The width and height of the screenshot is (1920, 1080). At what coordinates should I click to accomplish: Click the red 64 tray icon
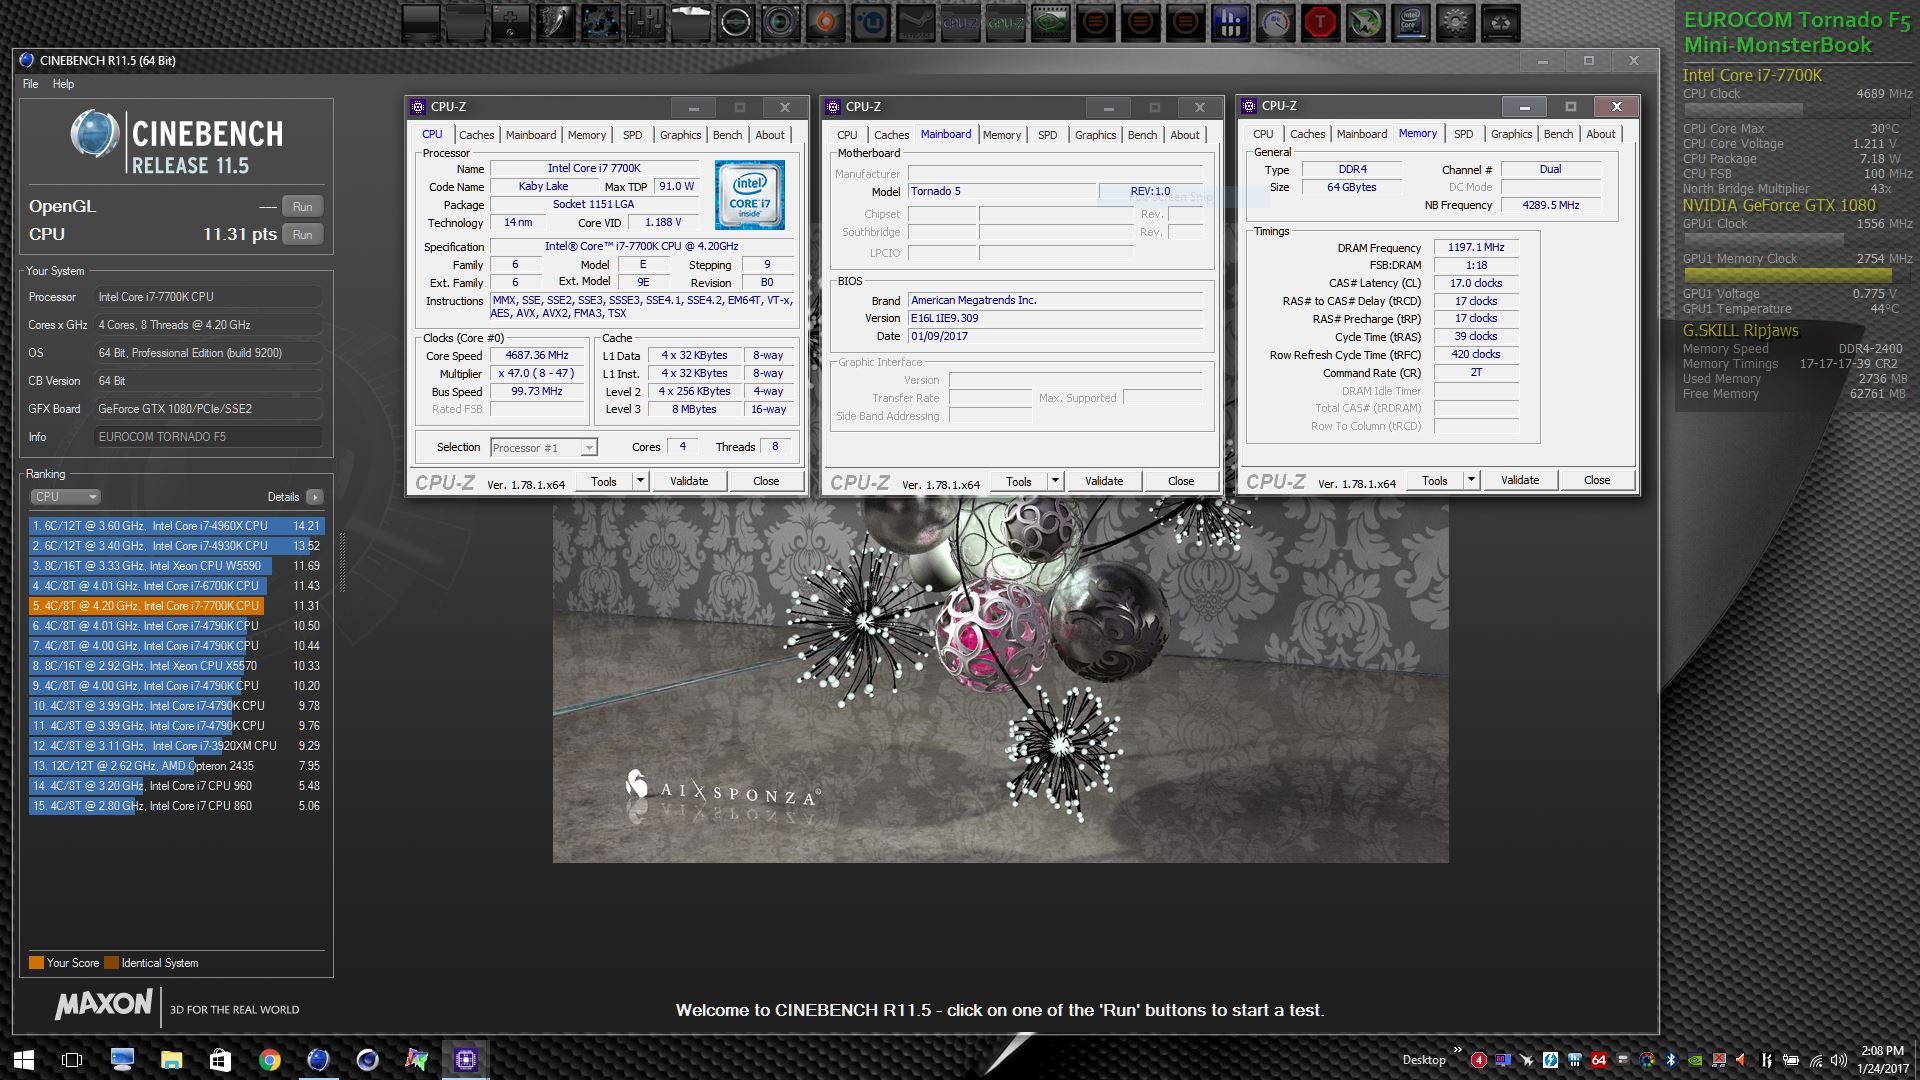coord(1598,1060)
